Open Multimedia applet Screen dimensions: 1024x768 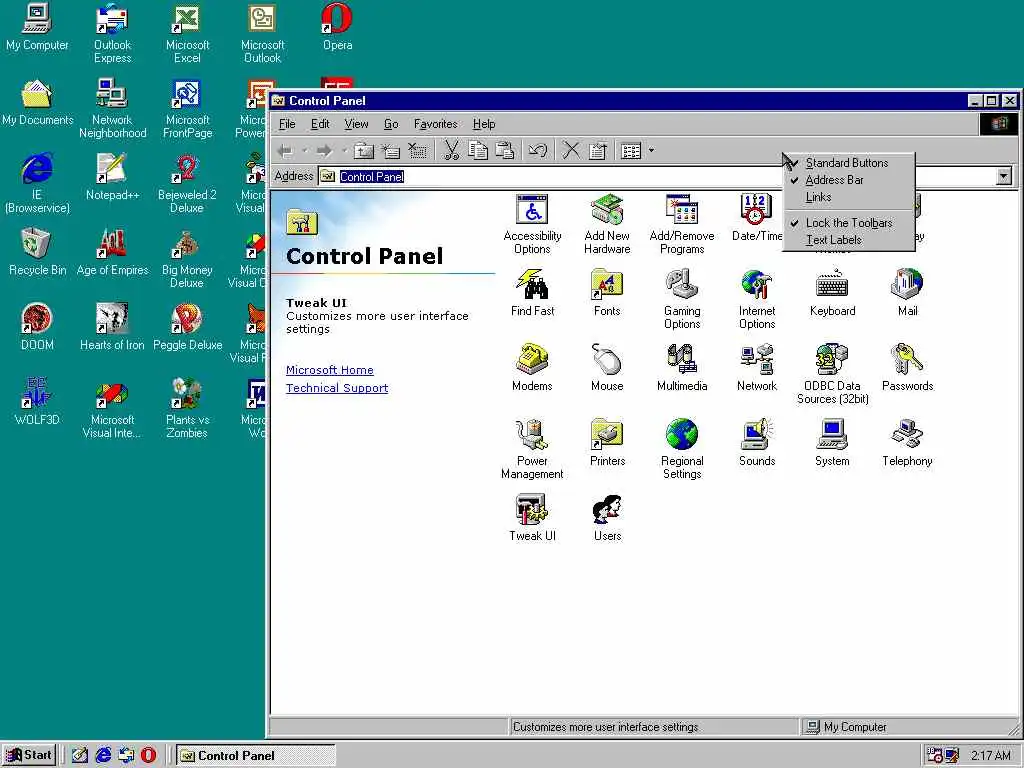pos(682,368)
